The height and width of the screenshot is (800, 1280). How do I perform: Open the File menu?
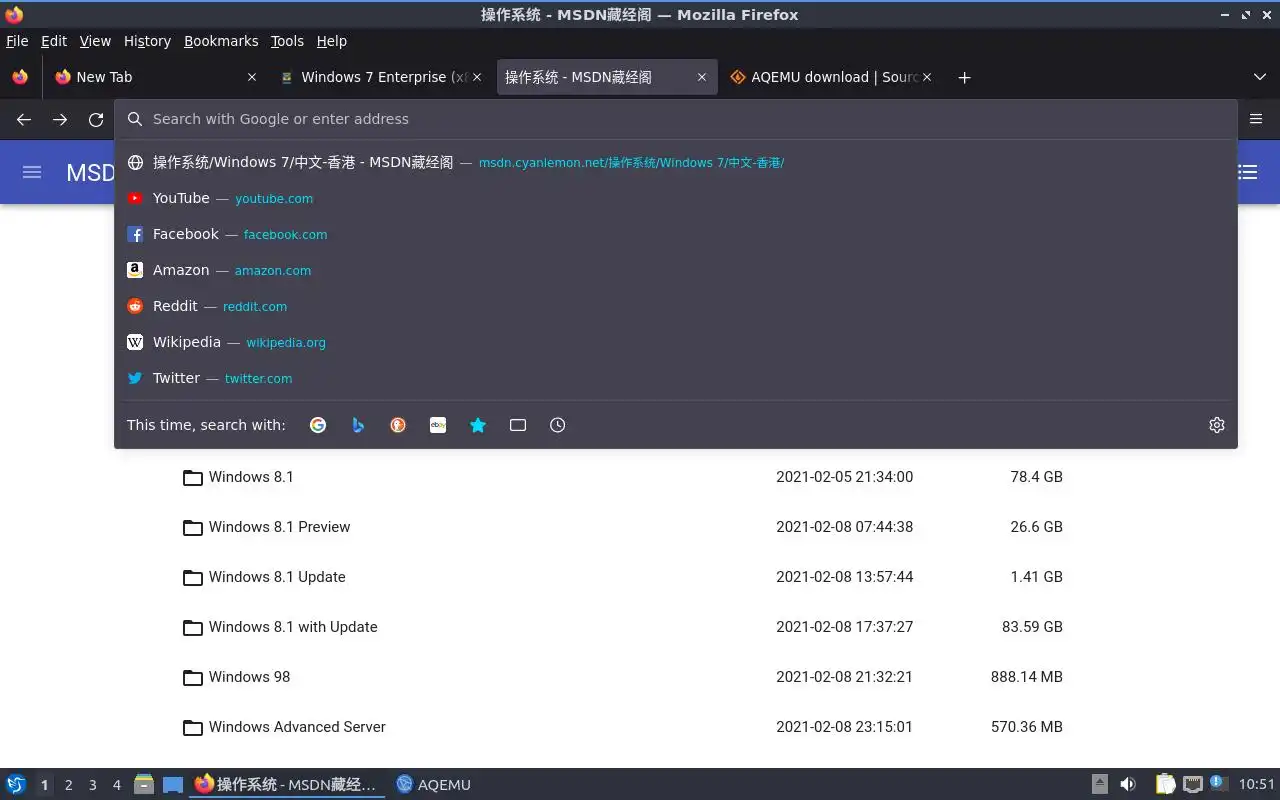(x=17, y=41)
